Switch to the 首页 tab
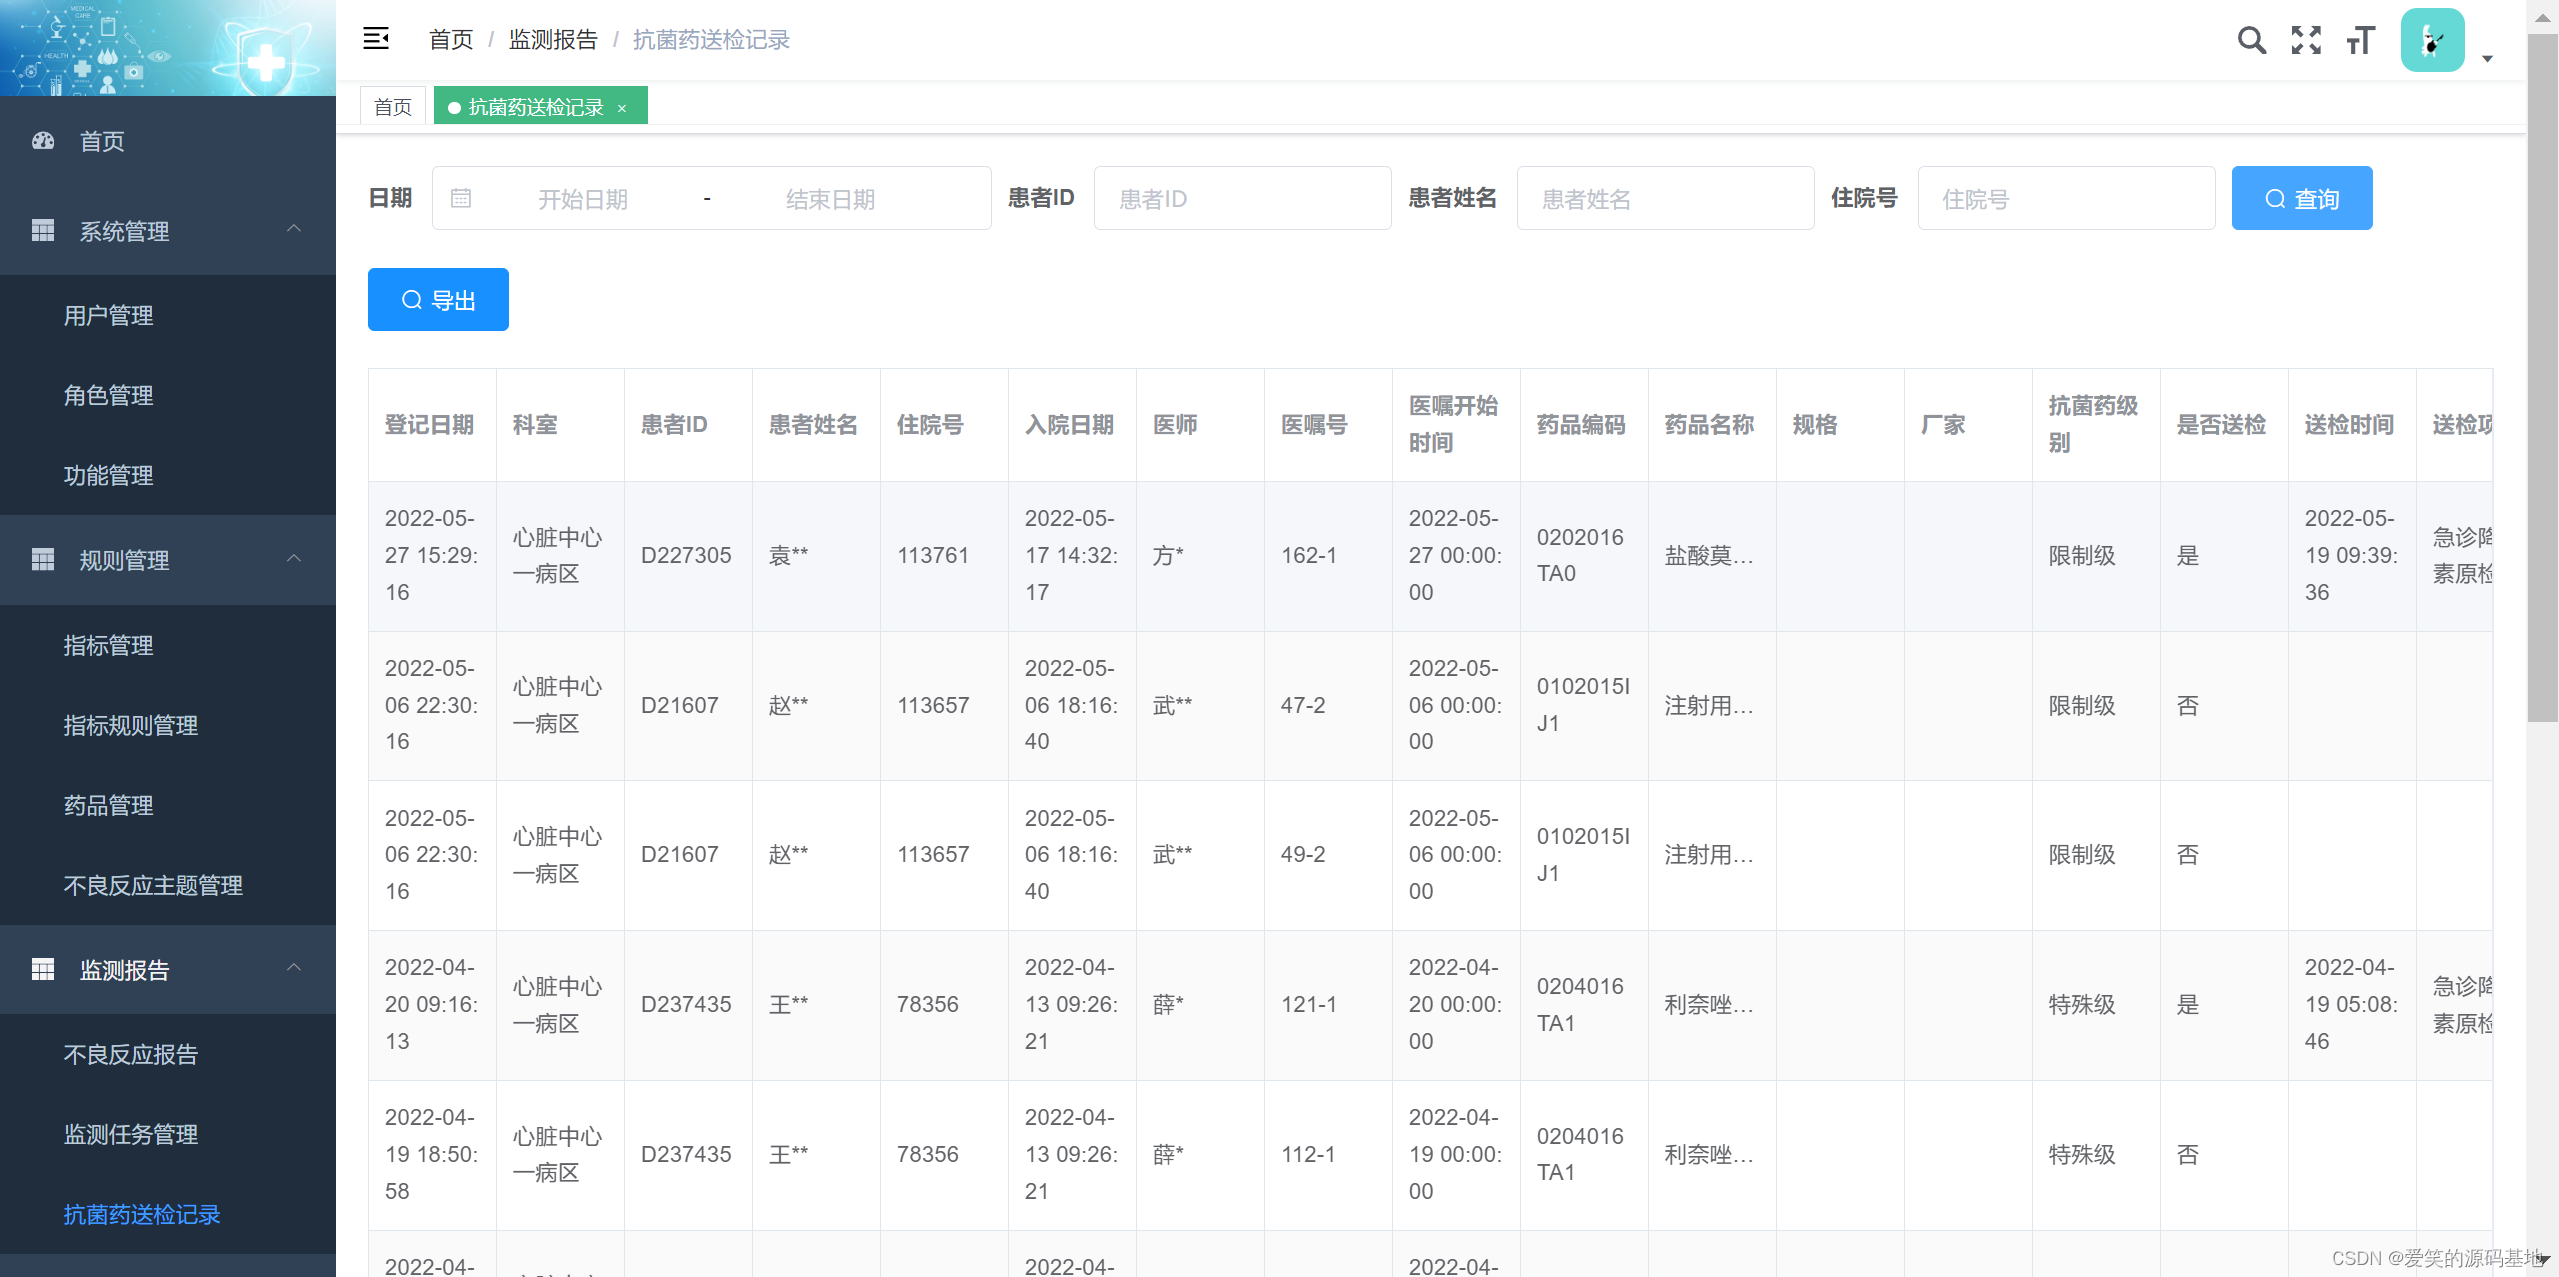The height and width of the screenshot is (1277, 2559). point(393,107)
